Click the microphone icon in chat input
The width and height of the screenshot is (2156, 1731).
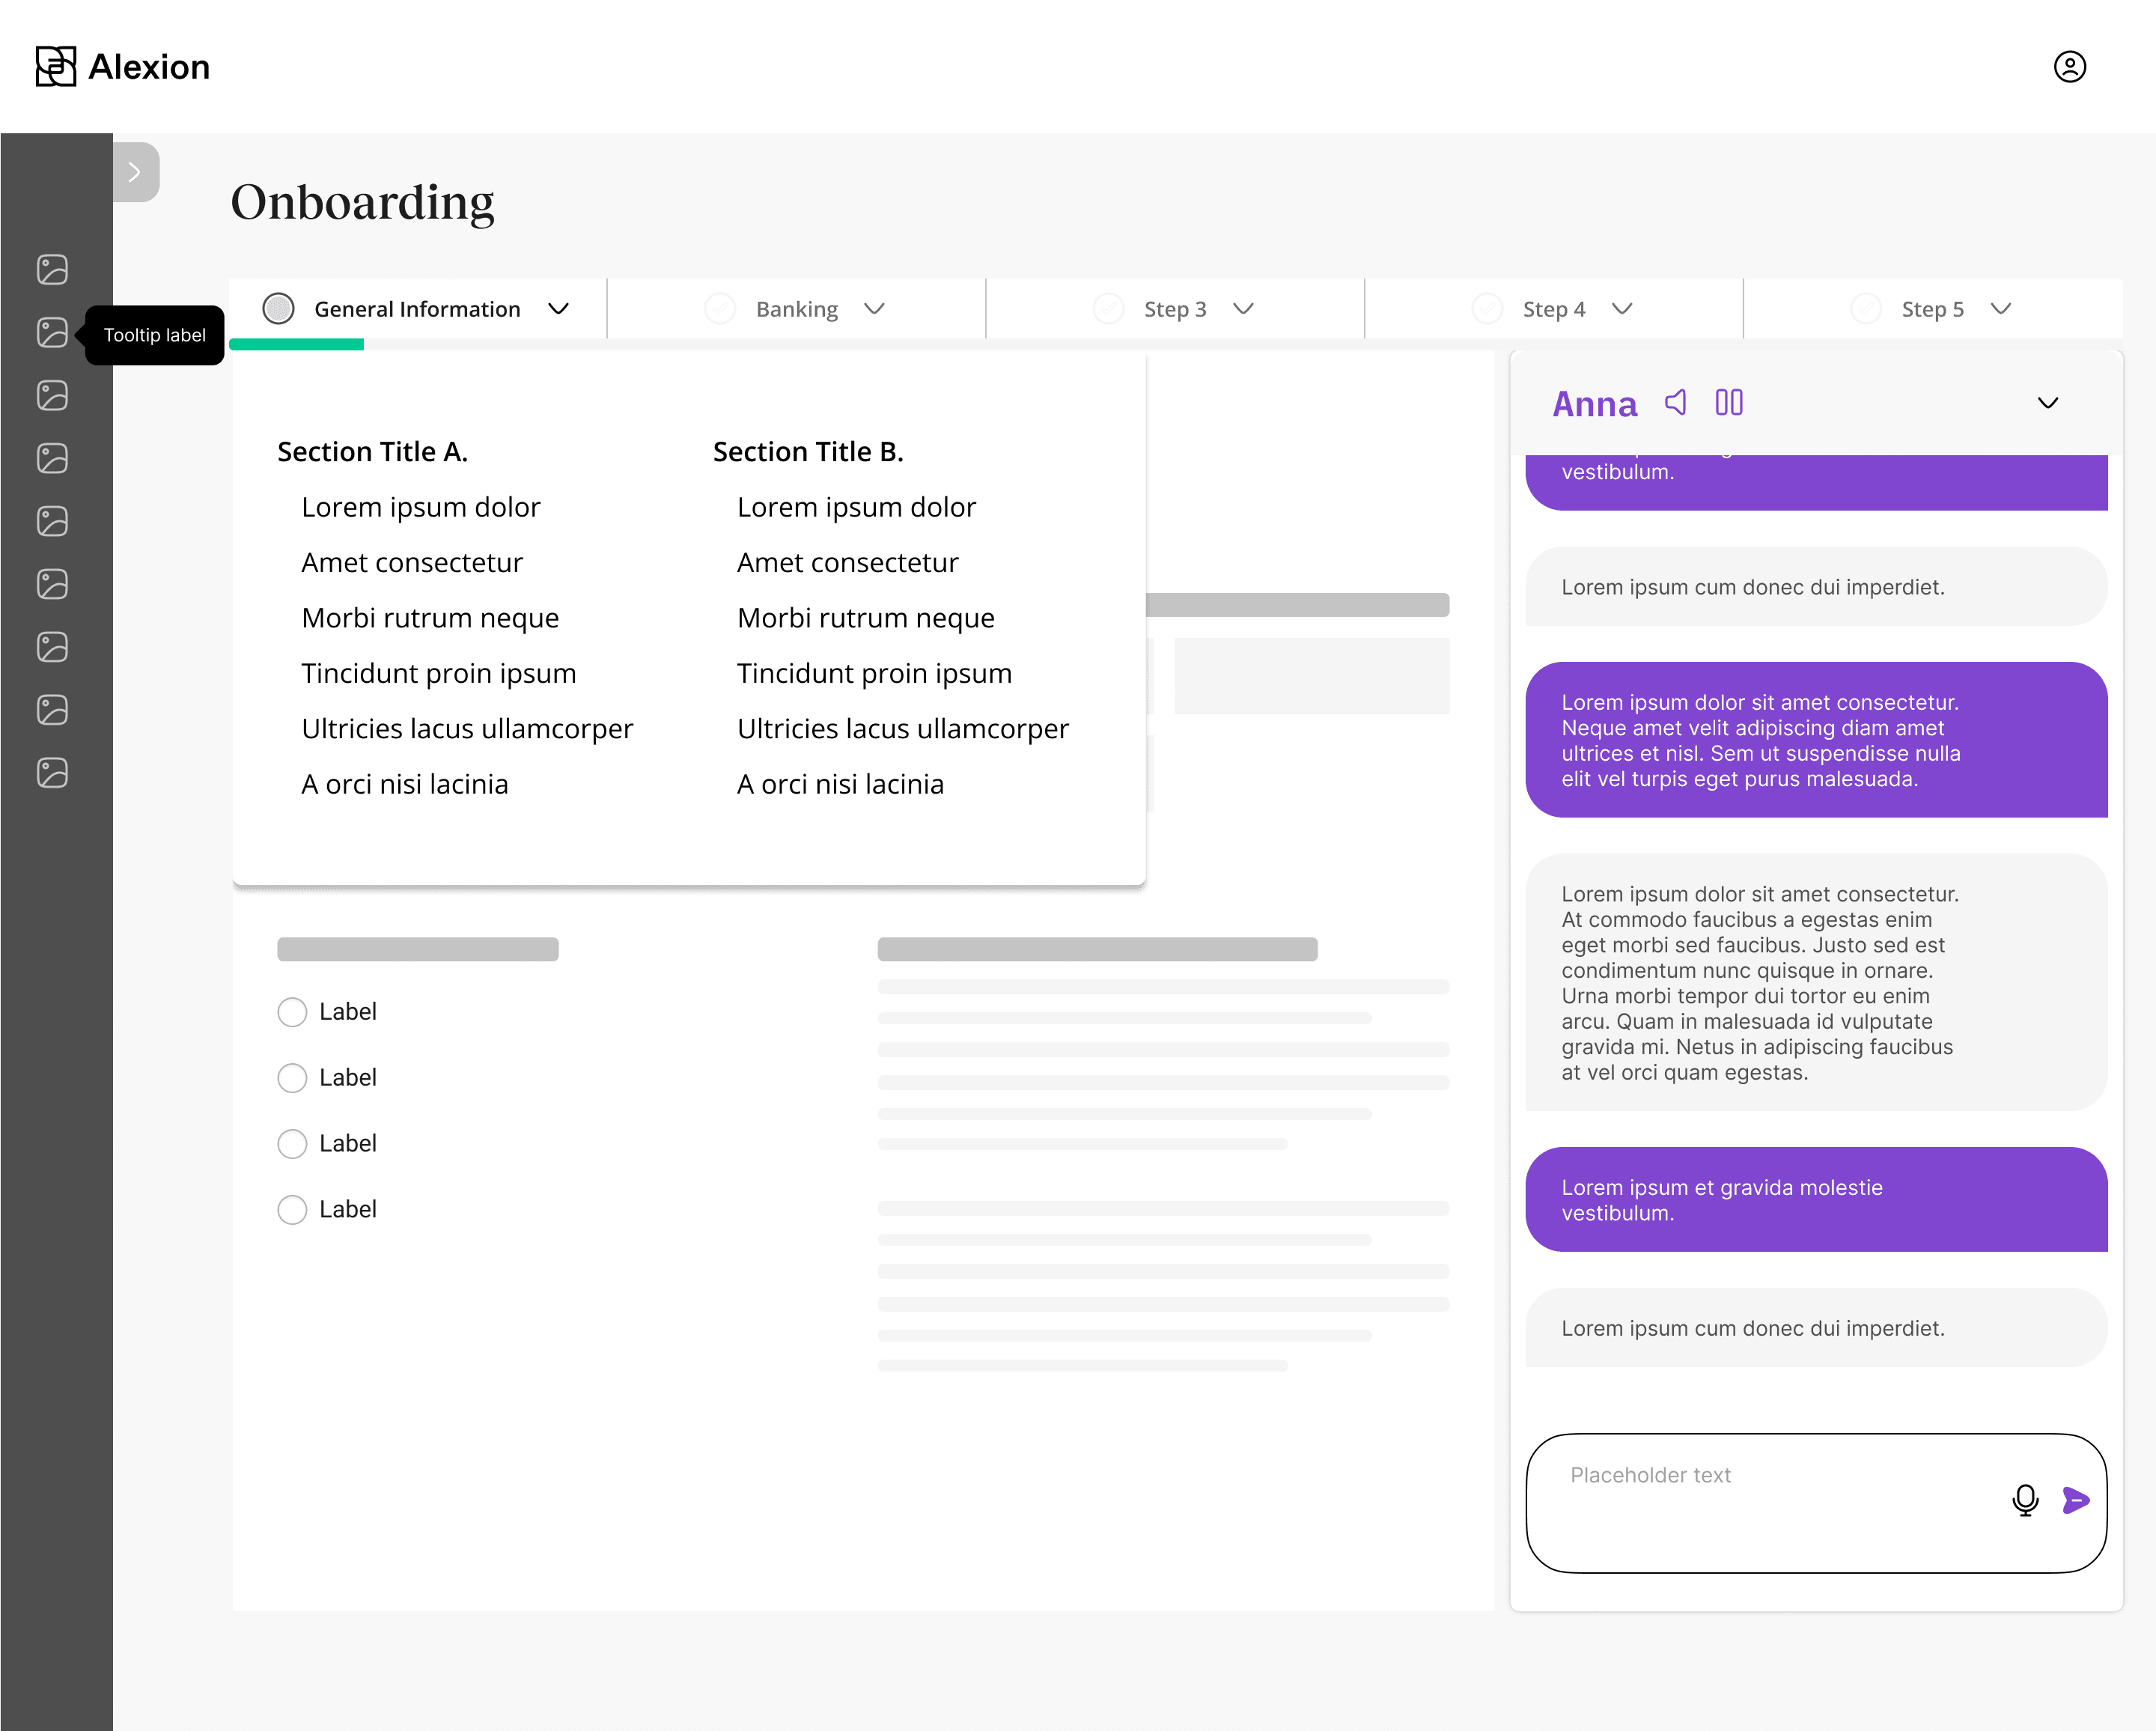click(2025, 1500)
